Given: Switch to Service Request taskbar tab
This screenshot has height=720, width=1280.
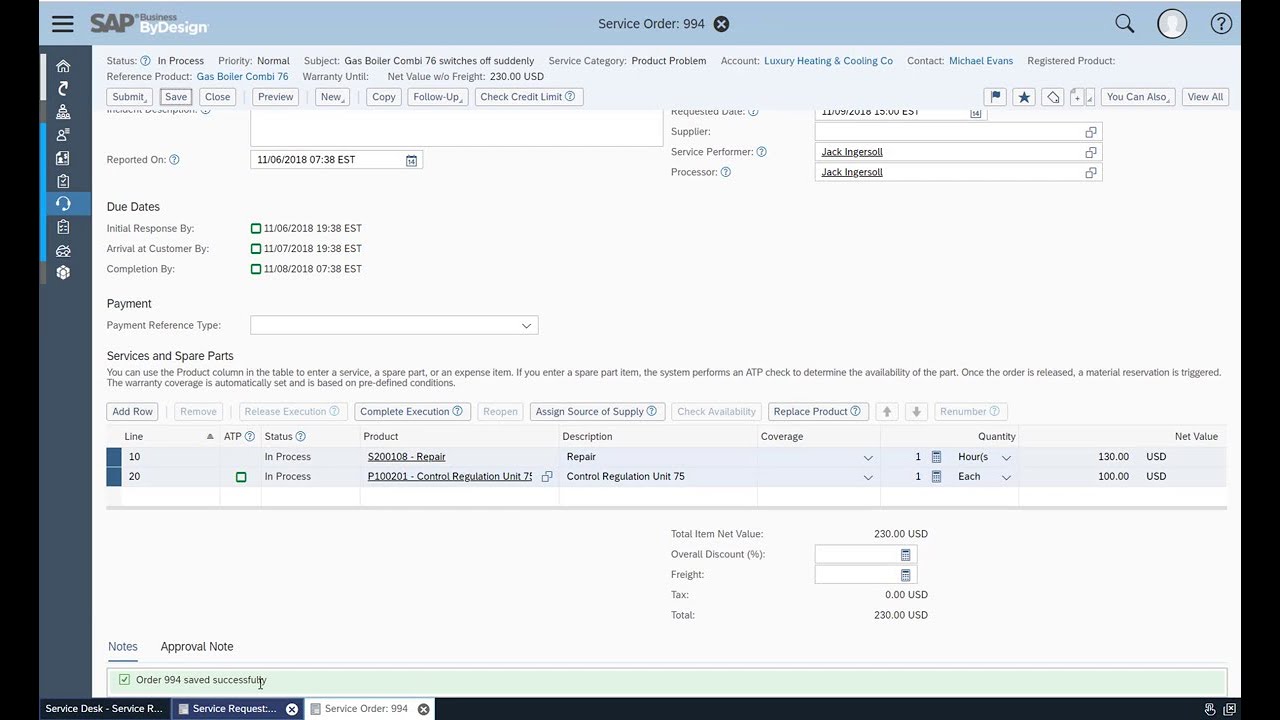Looking at the screenshot, I should pos(235,709).
